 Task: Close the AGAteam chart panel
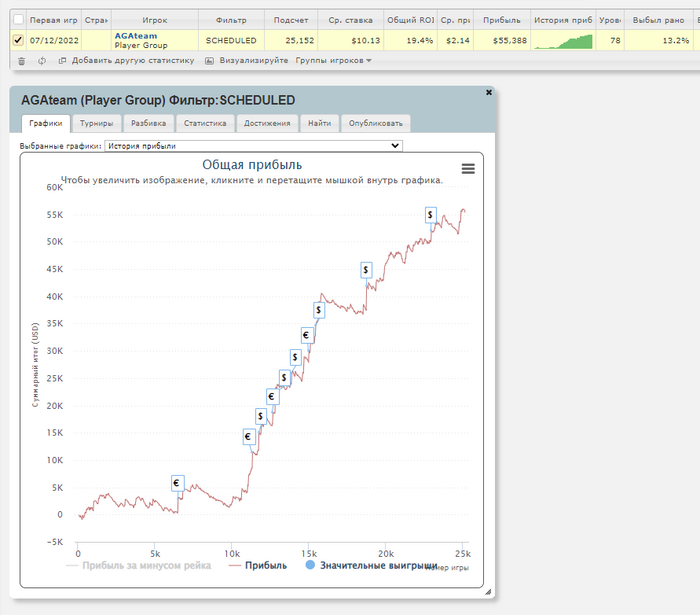[489, 92]
